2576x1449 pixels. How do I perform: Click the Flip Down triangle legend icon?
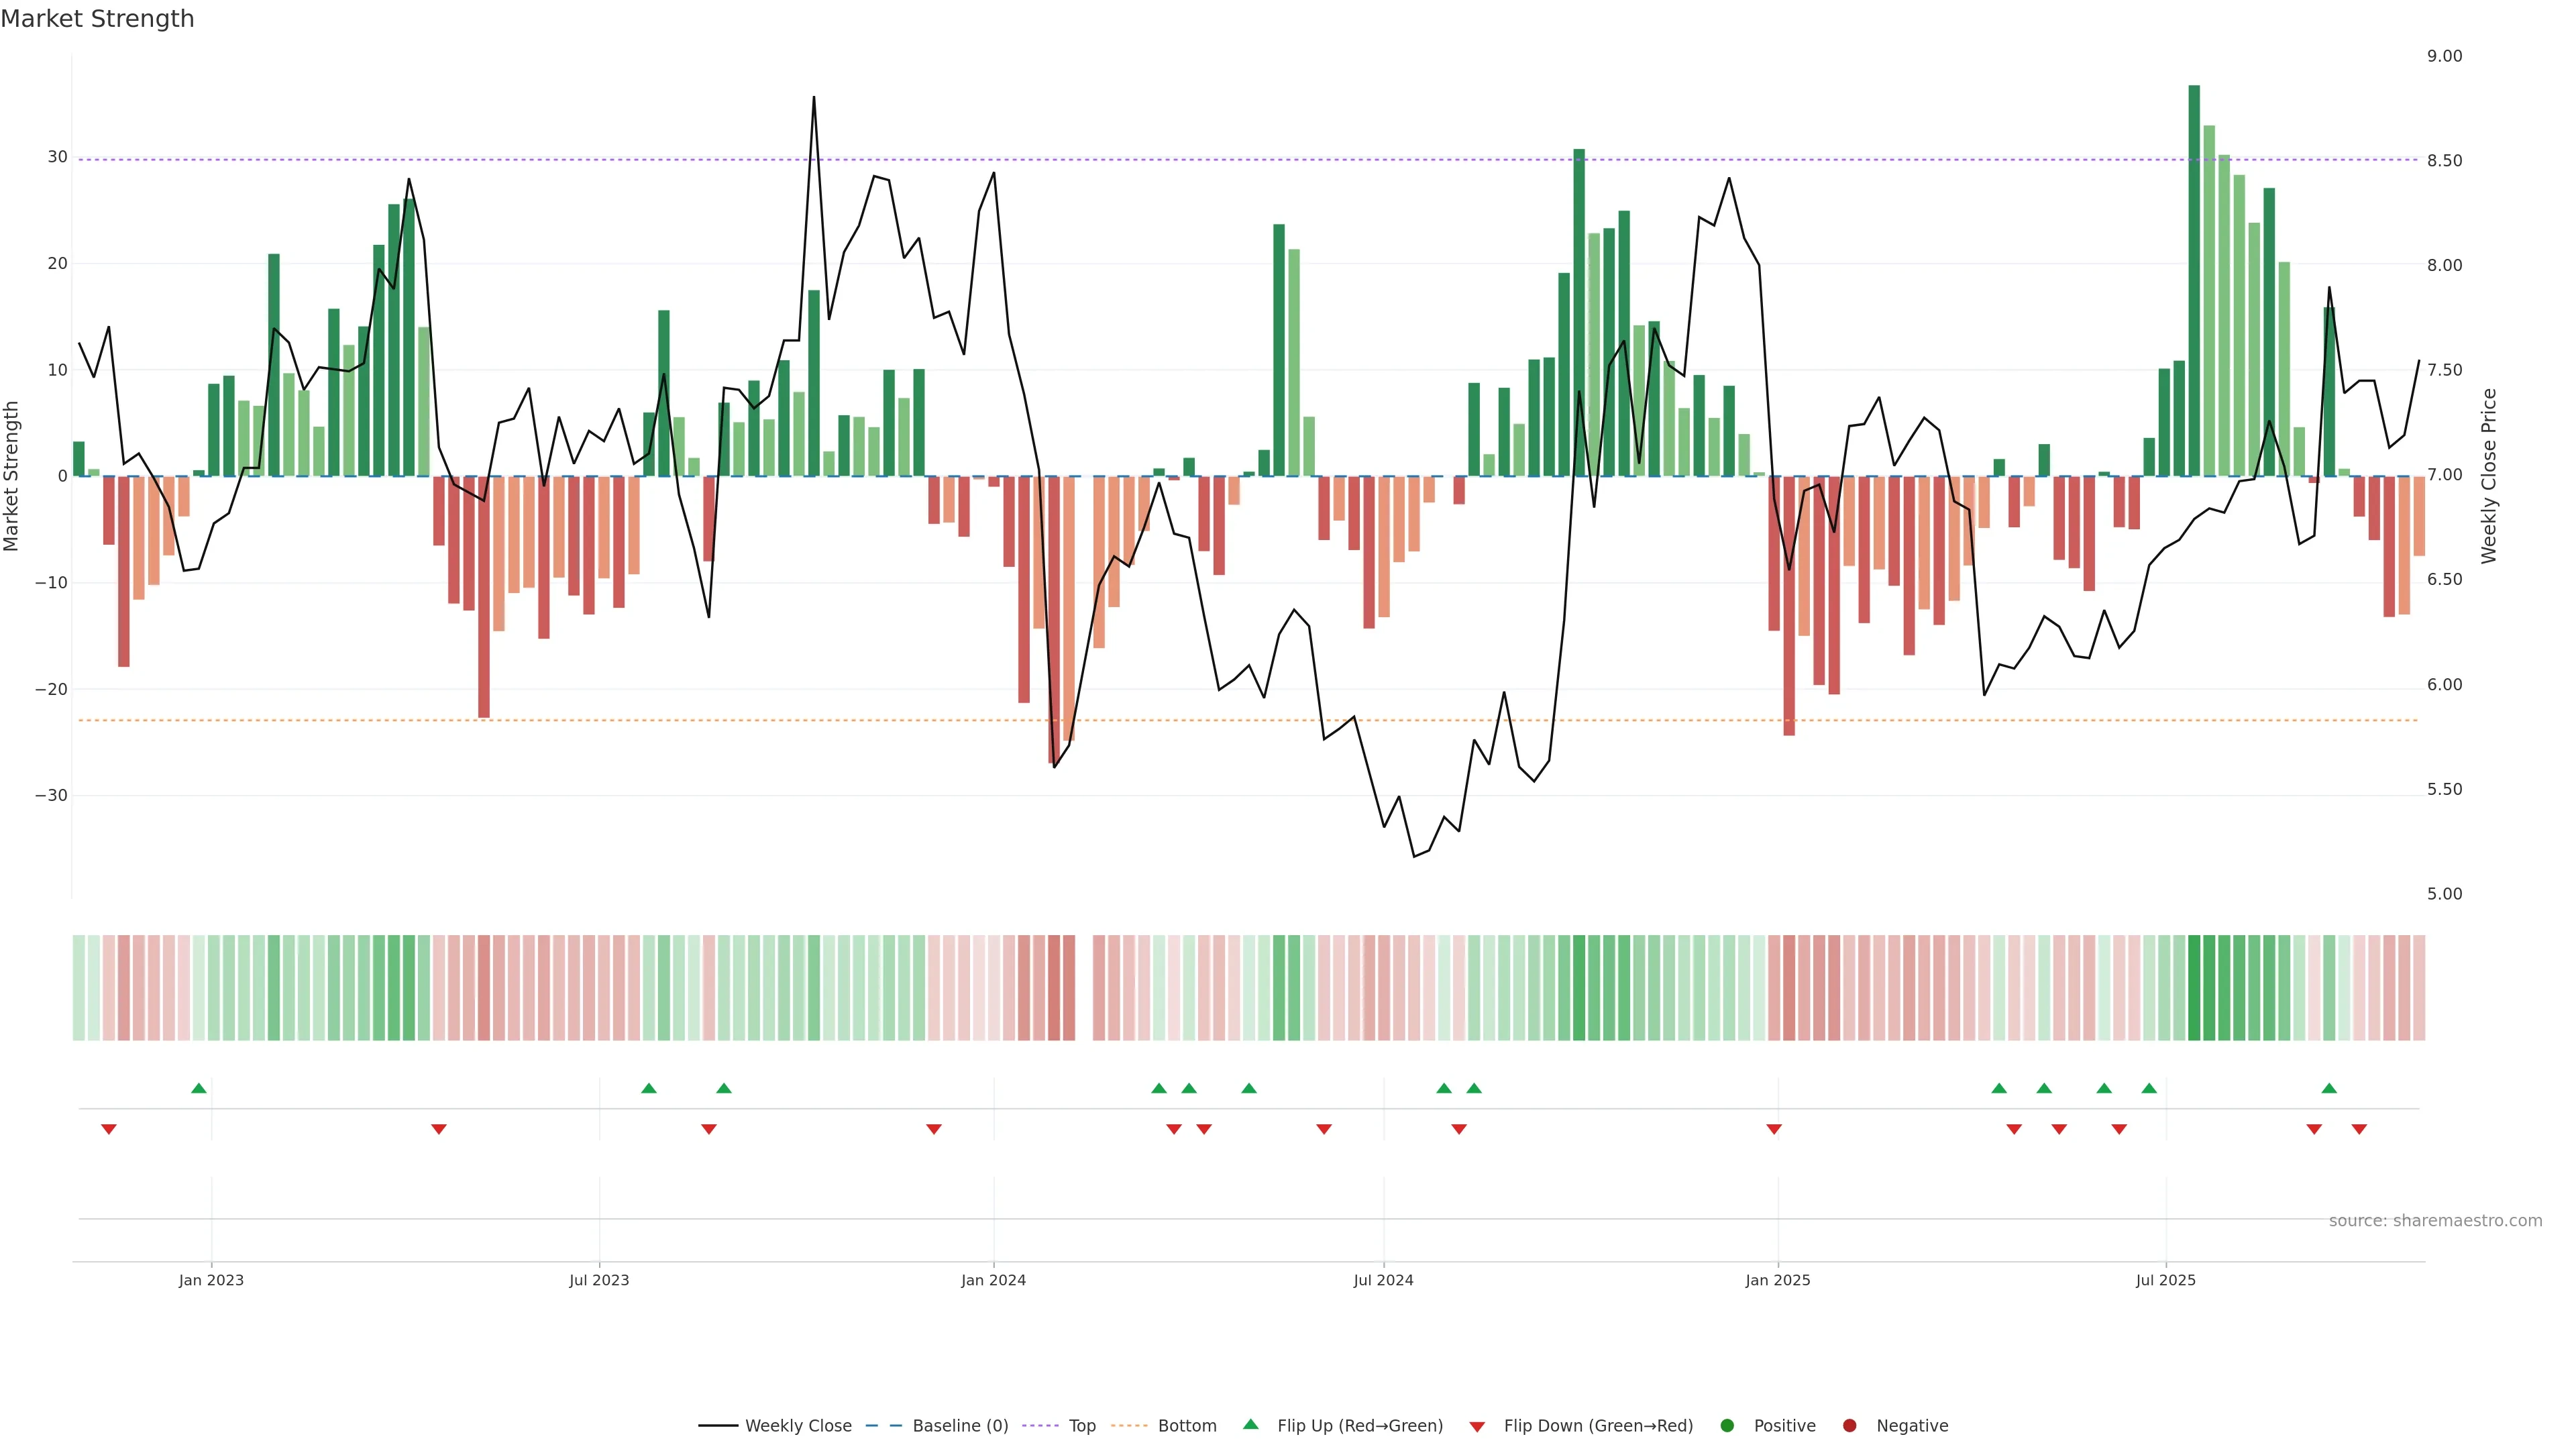(x=1477, y=1426)
